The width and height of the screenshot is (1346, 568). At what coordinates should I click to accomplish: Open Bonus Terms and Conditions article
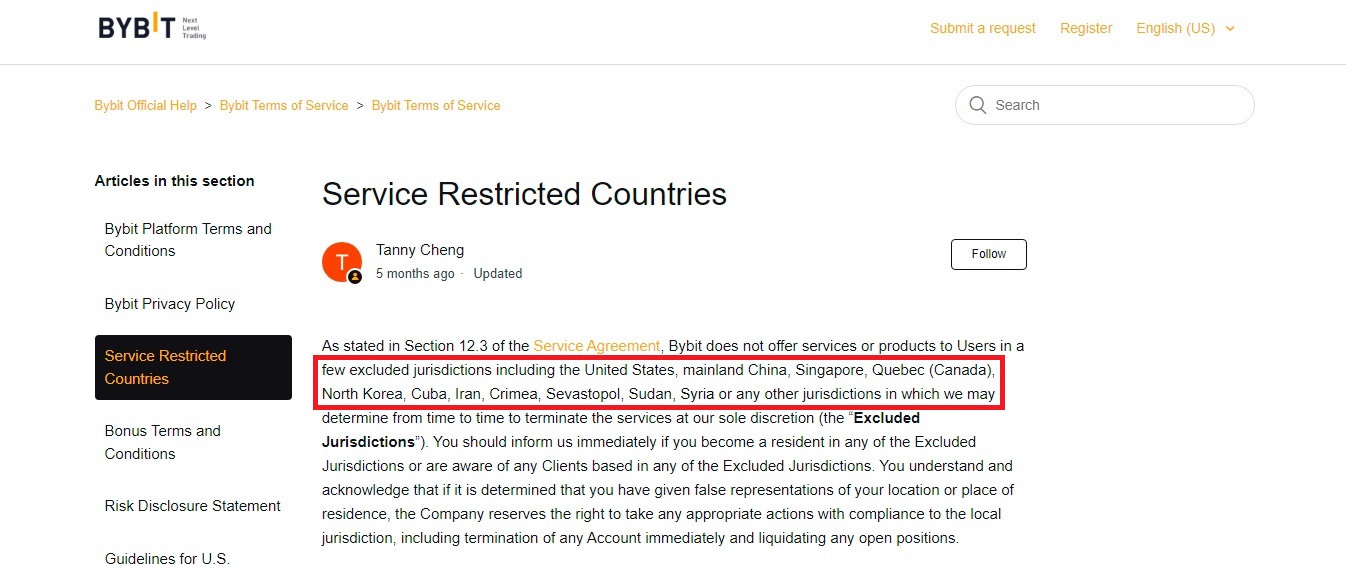[163, 442]
